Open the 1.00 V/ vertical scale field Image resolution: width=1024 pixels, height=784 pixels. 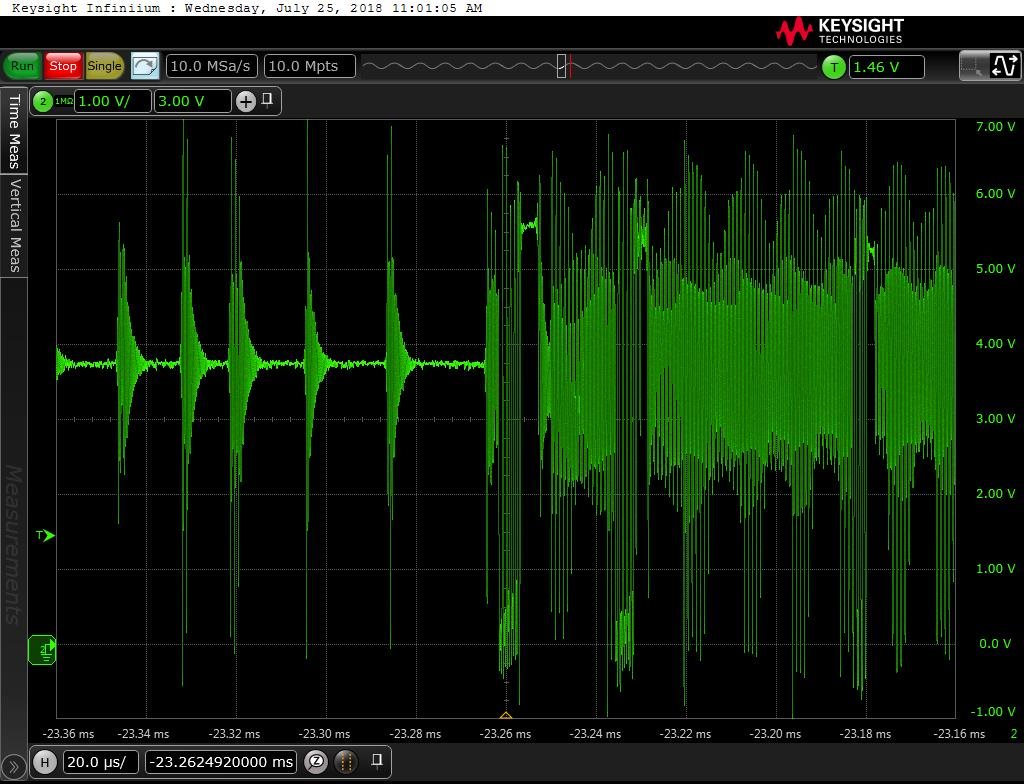pyautogui.click(x=114, y=101)
